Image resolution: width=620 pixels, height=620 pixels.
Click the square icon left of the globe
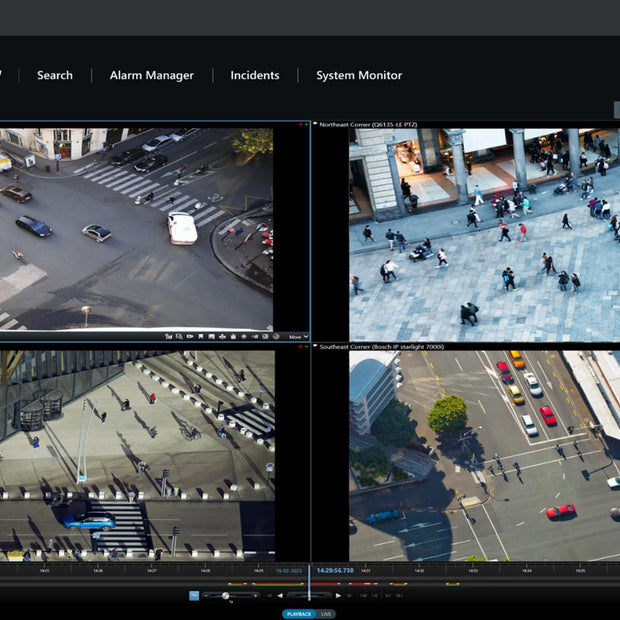tap(265, 336)
